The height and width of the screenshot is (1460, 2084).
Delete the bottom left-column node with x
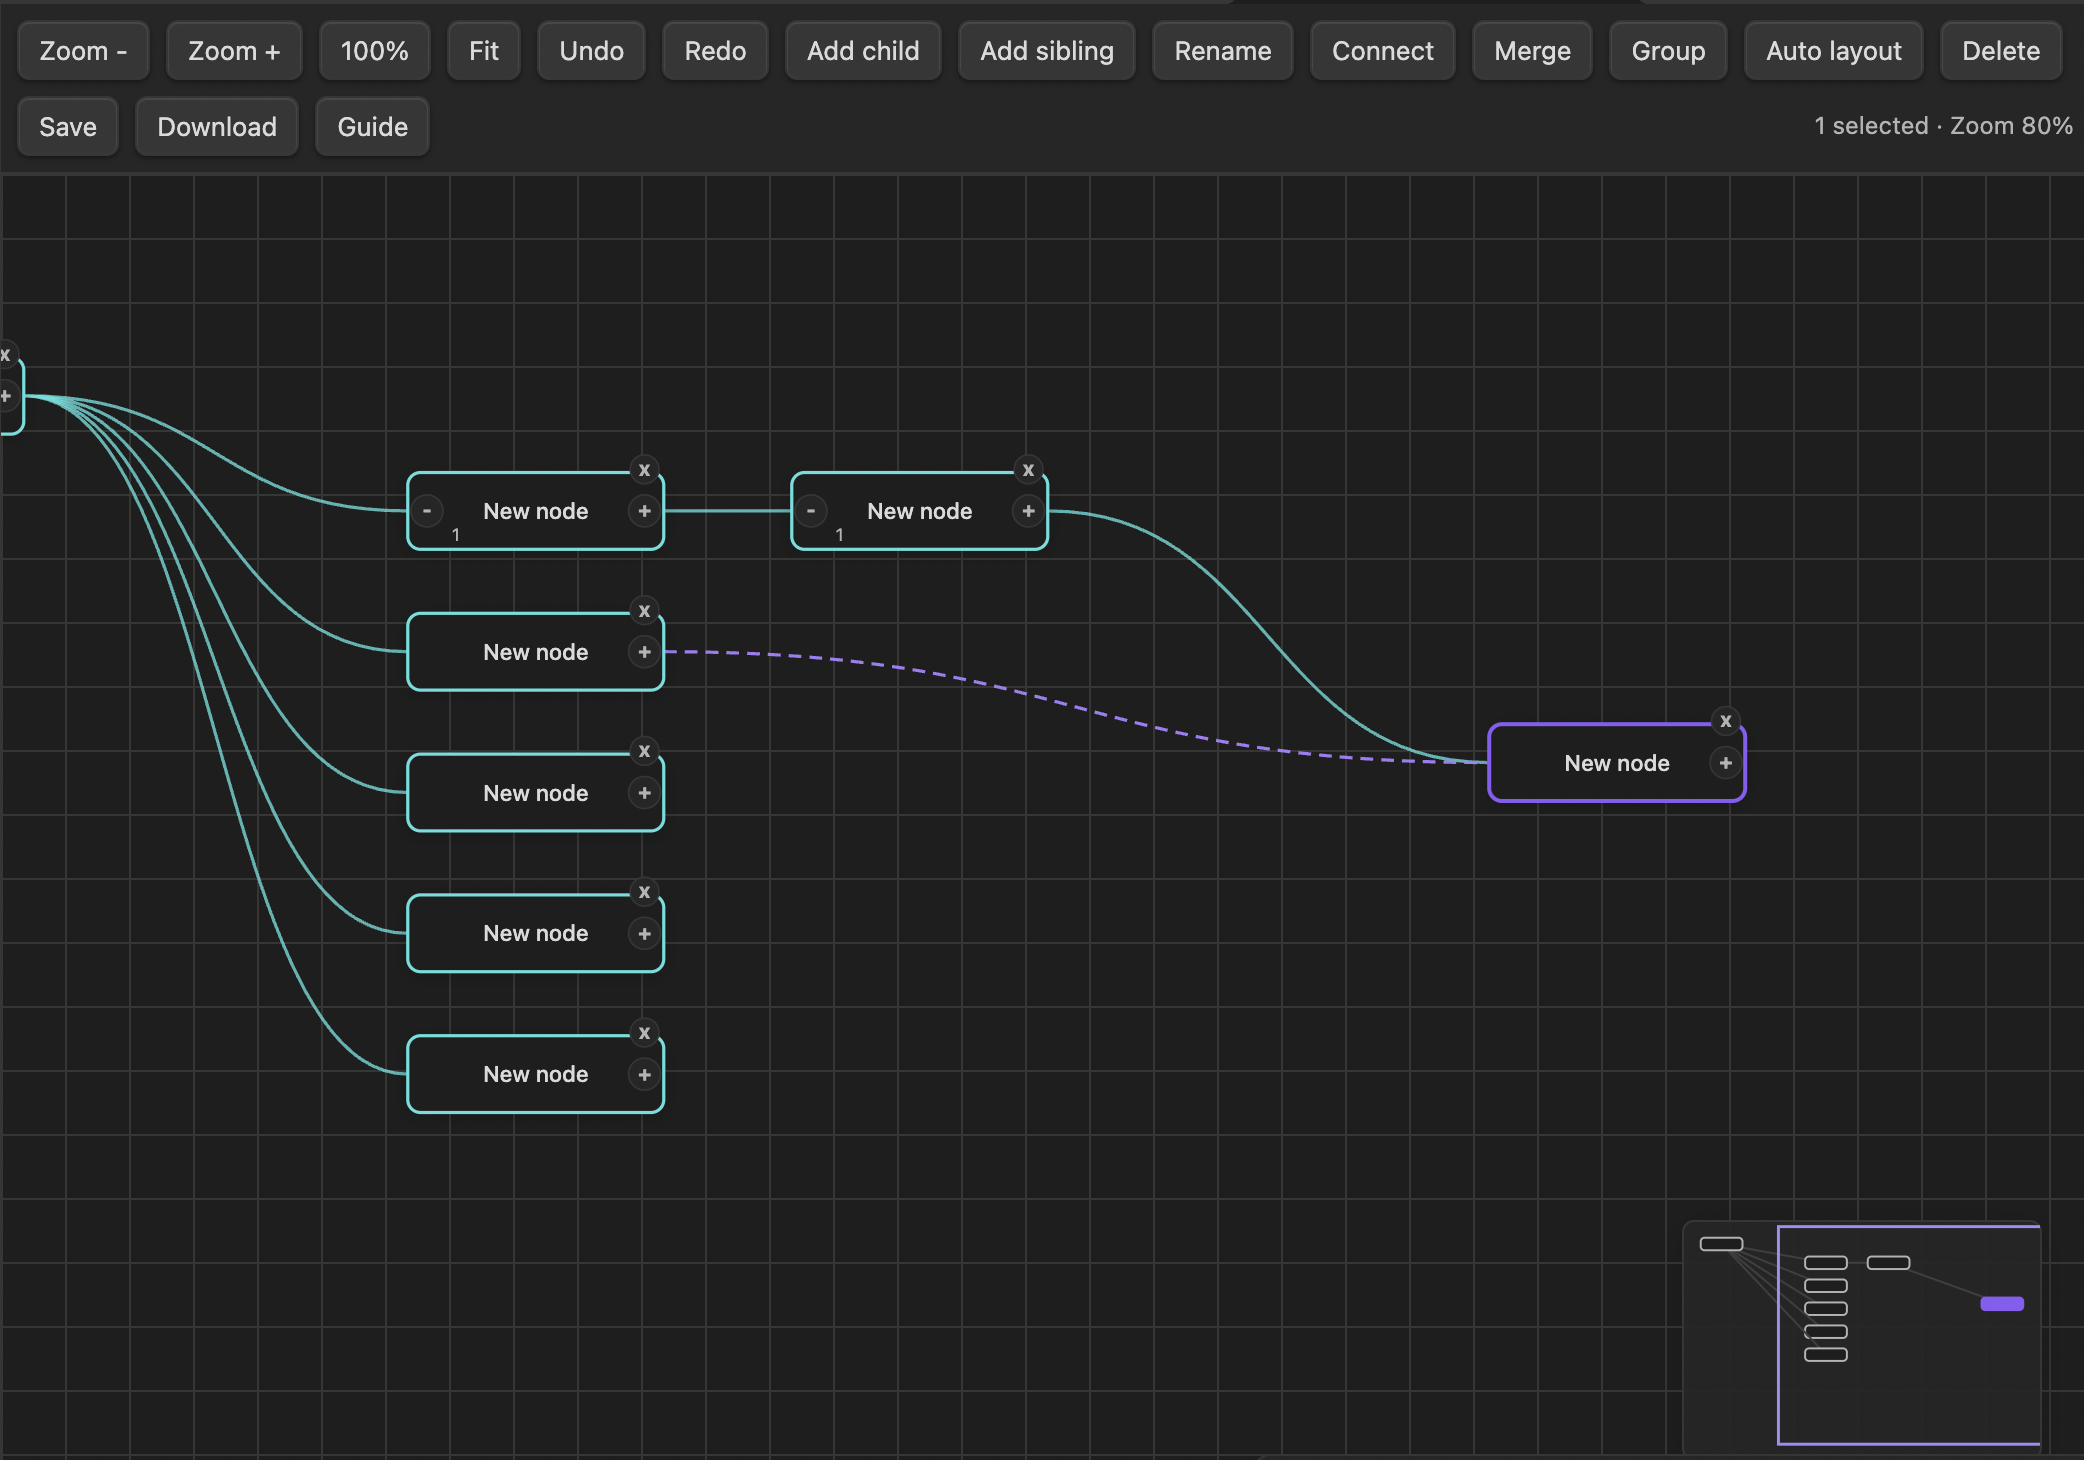point(644,1033)
